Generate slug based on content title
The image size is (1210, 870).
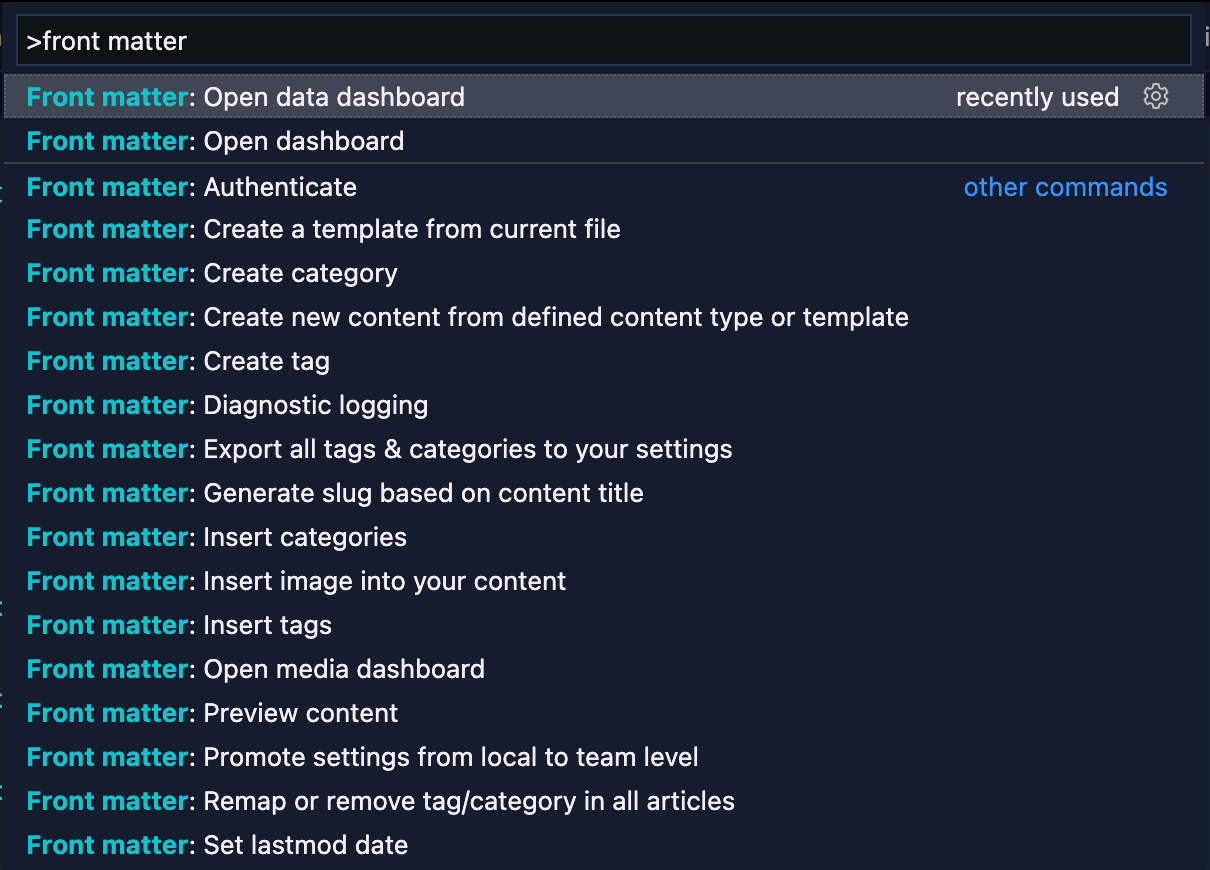(x=423, y=493)
